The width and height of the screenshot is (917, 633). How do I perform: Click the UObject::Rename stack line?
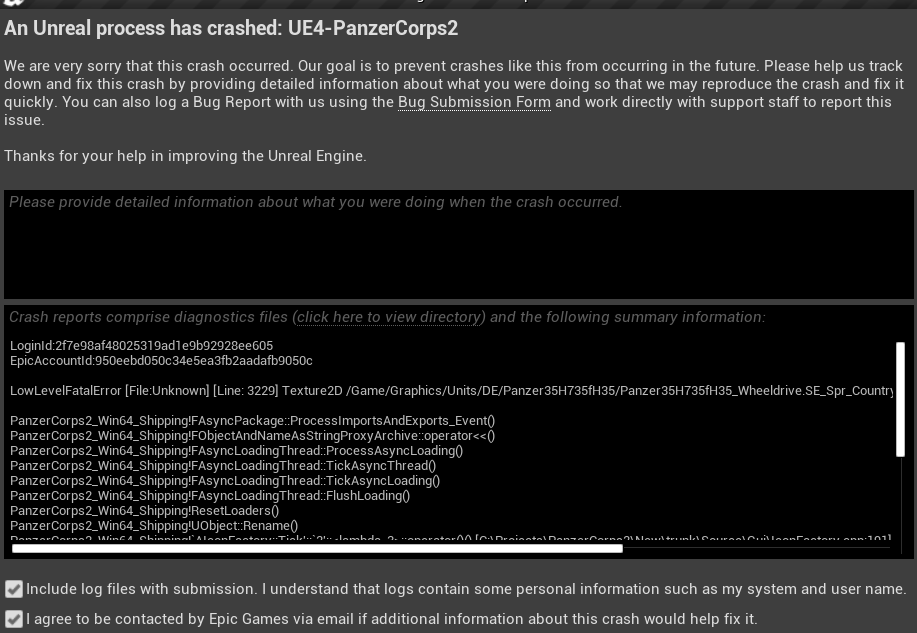[154, 526]
